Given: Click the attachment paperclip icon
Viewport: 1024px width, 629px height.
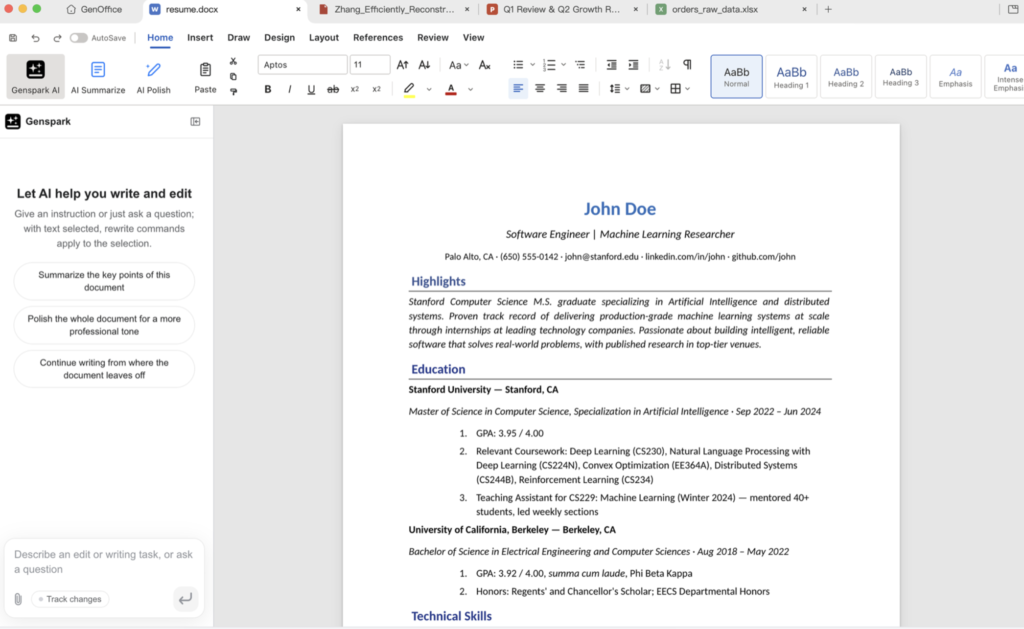Looking at the screenshot, I should tap(18, 599).
